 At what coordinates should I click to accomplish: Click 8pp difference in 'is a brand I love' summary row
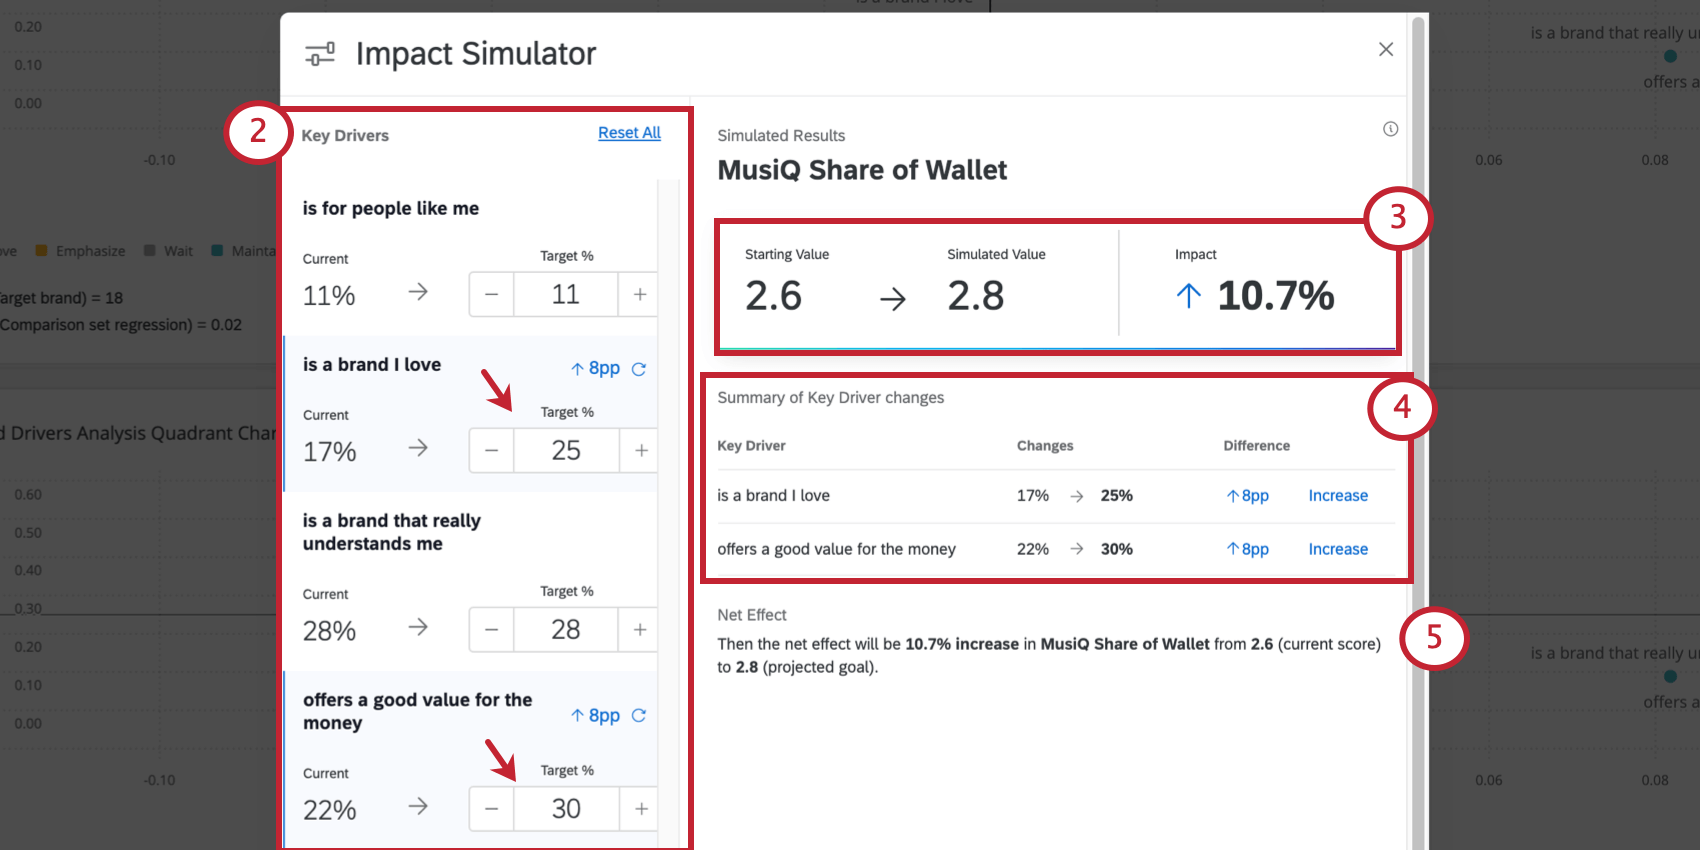point(1248,496)
